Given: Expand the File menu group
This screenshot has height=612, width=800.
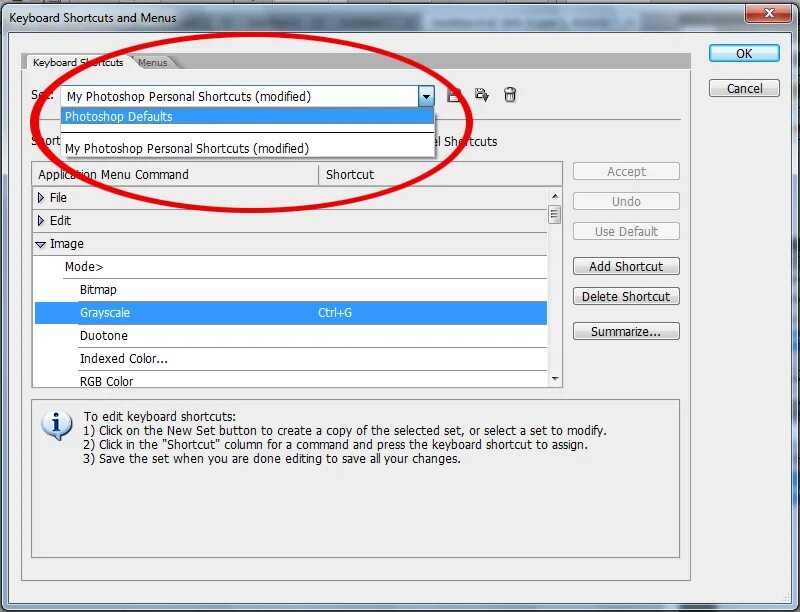Looking at the screenshot, I should (x=41, y=197).
